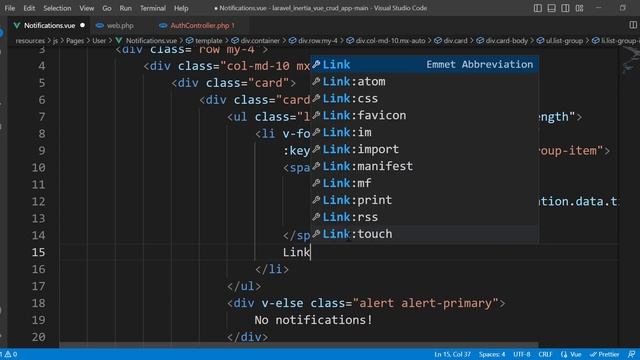Select the Link:css suggestion
The height and width of the screenshot is (360, 640).
click(424, 98)
